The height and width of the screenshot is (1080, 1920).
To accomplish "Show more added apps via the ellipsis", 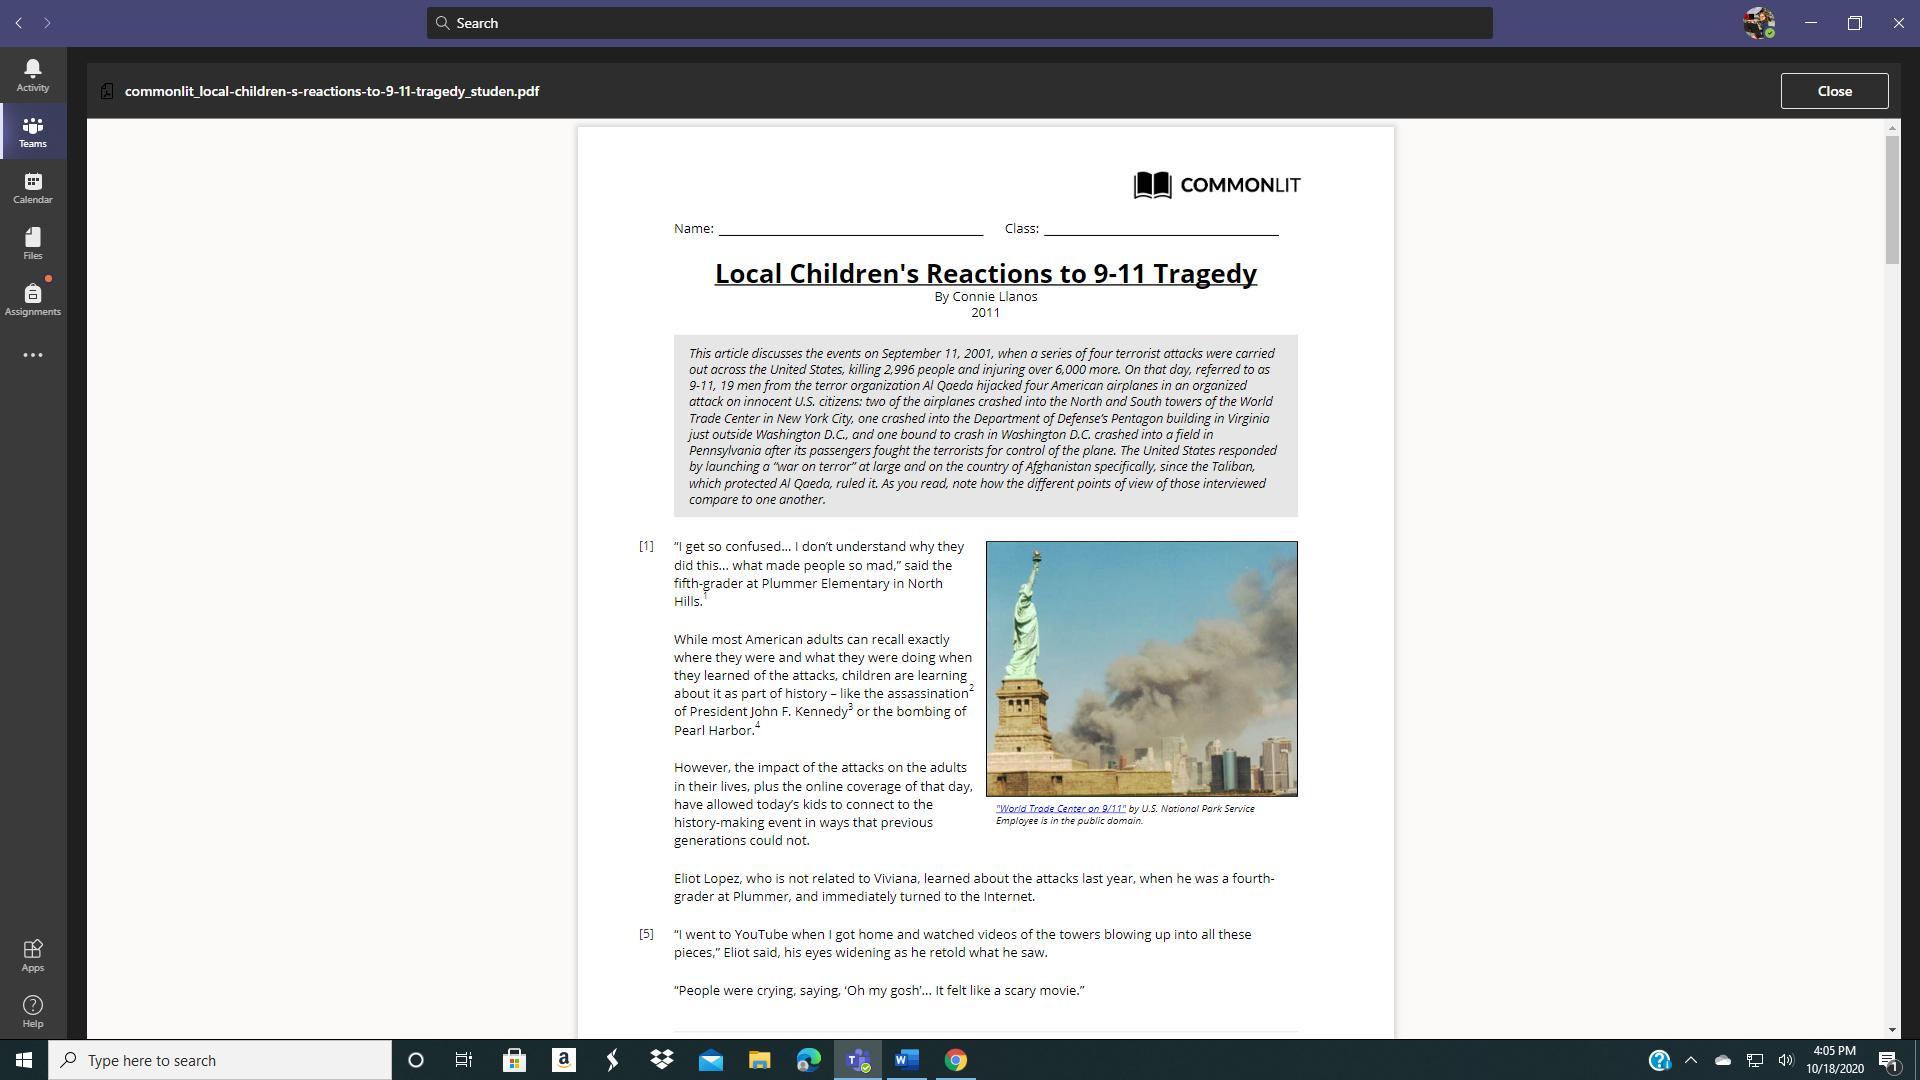I will point(32,355).
